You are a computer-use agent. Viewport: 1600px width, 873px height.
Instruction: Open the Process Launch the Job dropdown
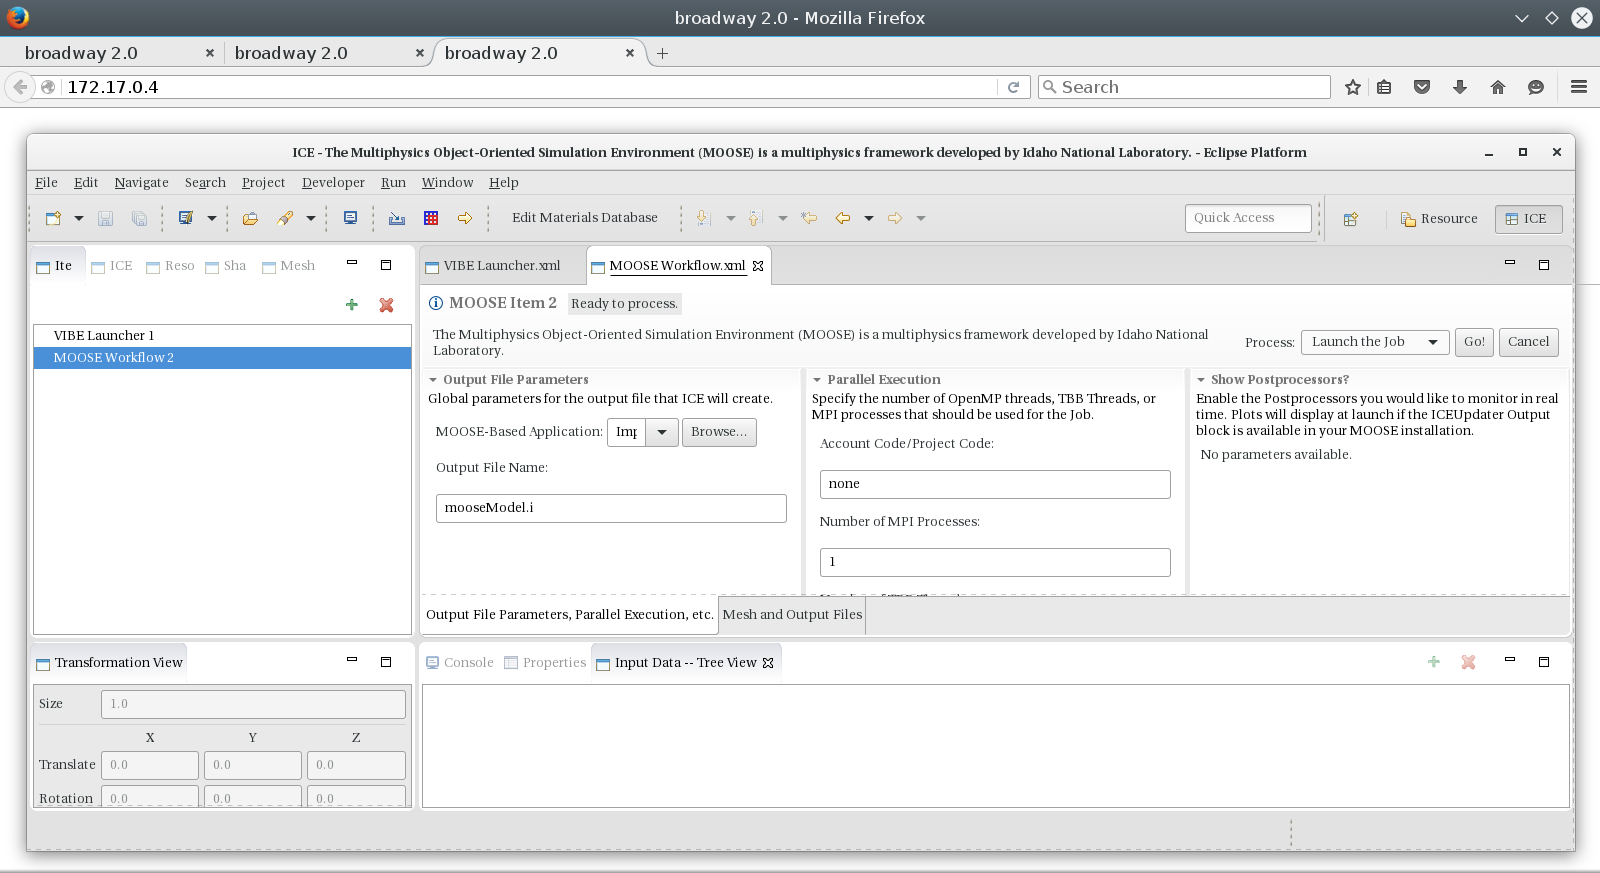coord(1375,342)
